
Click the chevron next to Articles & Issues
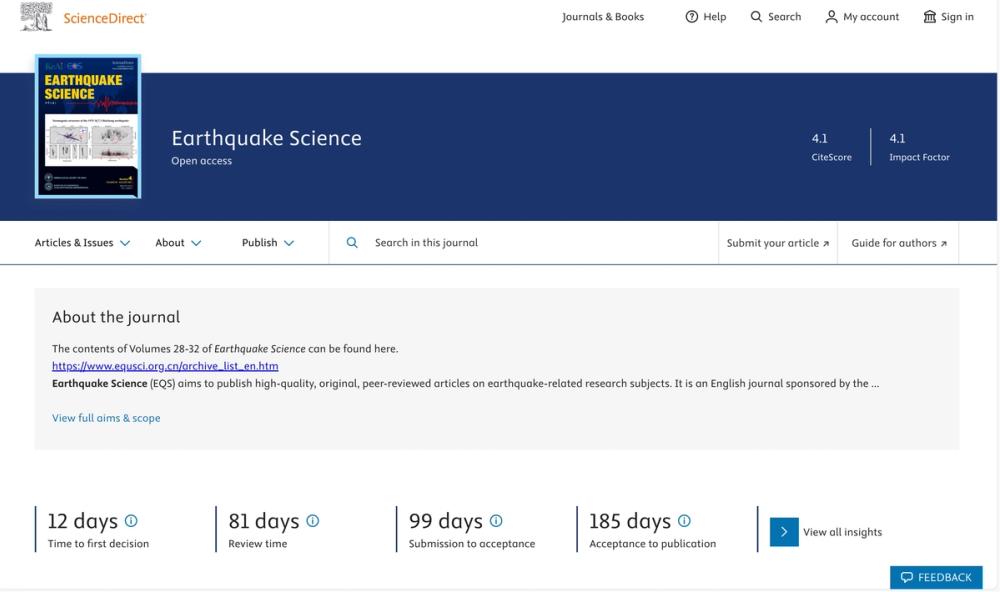[x=125, y=243]
